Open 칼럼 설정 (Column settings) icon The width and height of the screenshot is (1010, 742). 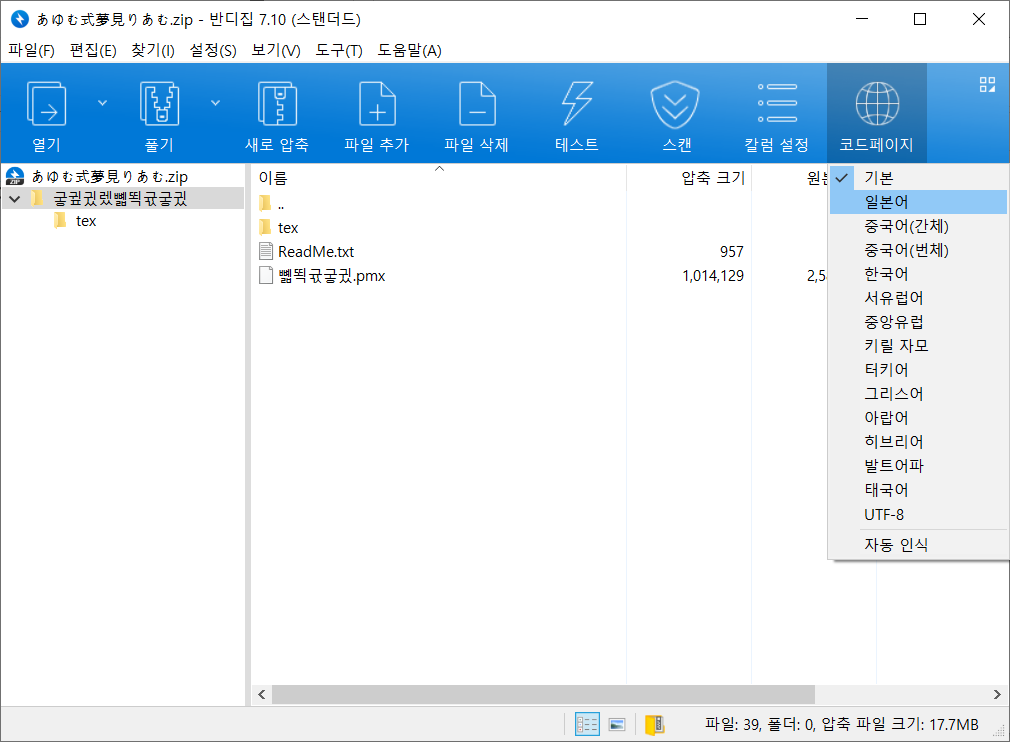click(777, 103)
